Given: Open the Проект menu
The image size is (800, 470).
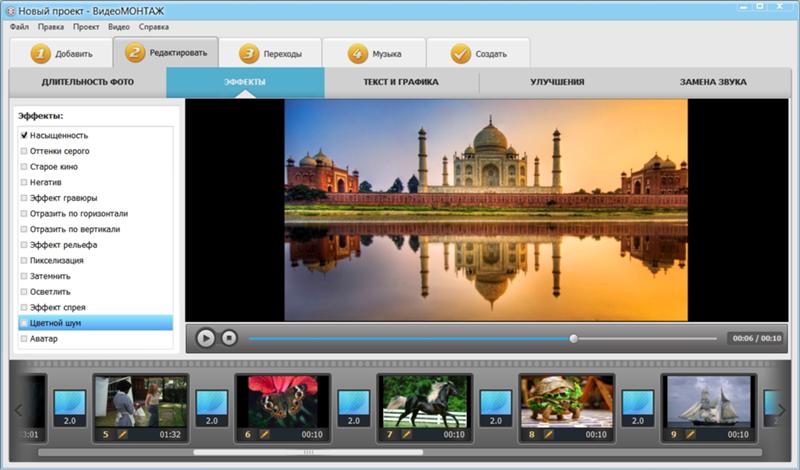Looking at the screenshot, I should 86,27.
